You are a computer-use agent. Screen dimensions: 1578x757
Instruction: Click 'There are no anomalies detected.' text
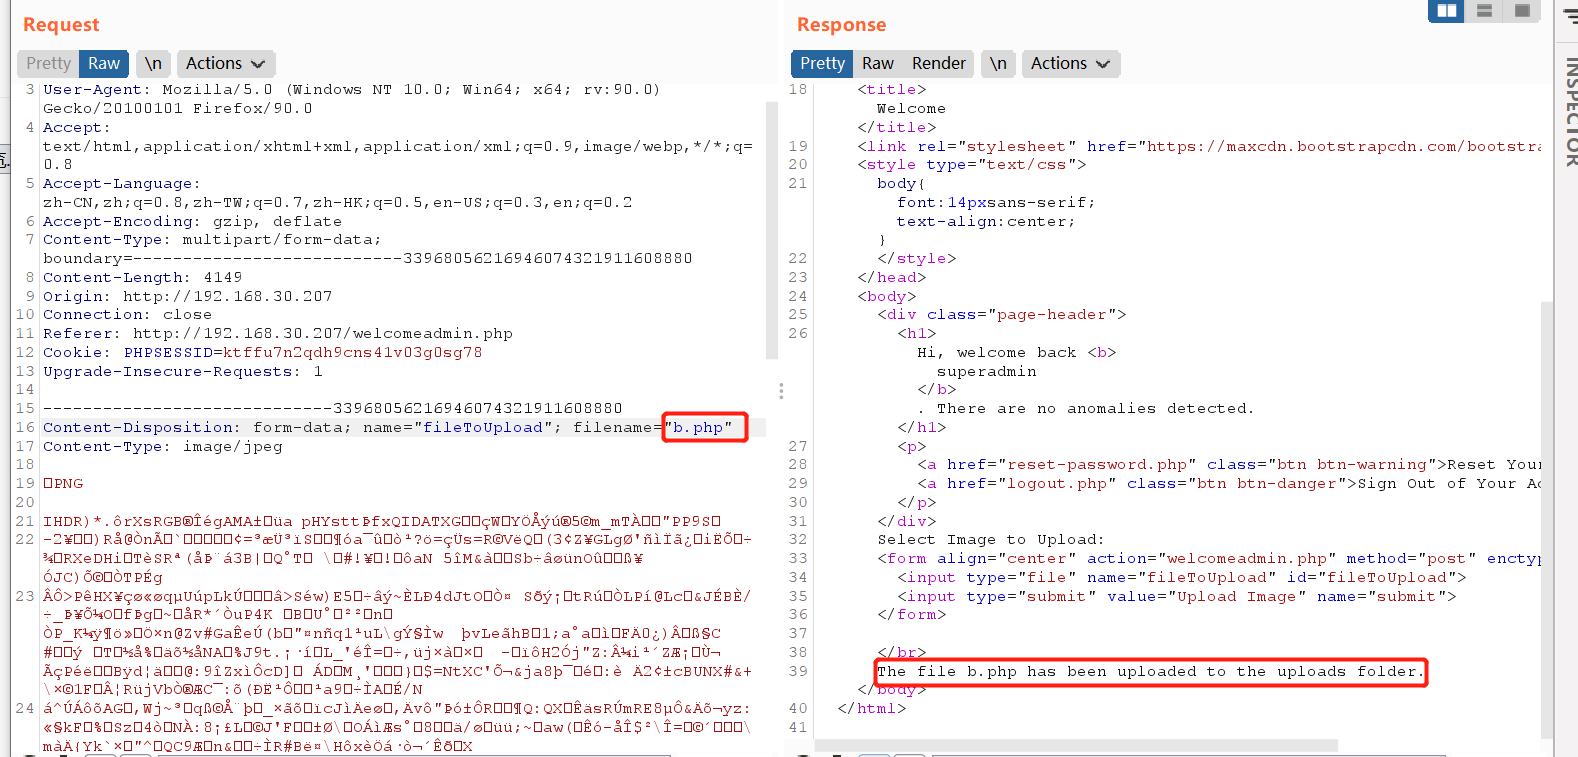click(1095, 408)
